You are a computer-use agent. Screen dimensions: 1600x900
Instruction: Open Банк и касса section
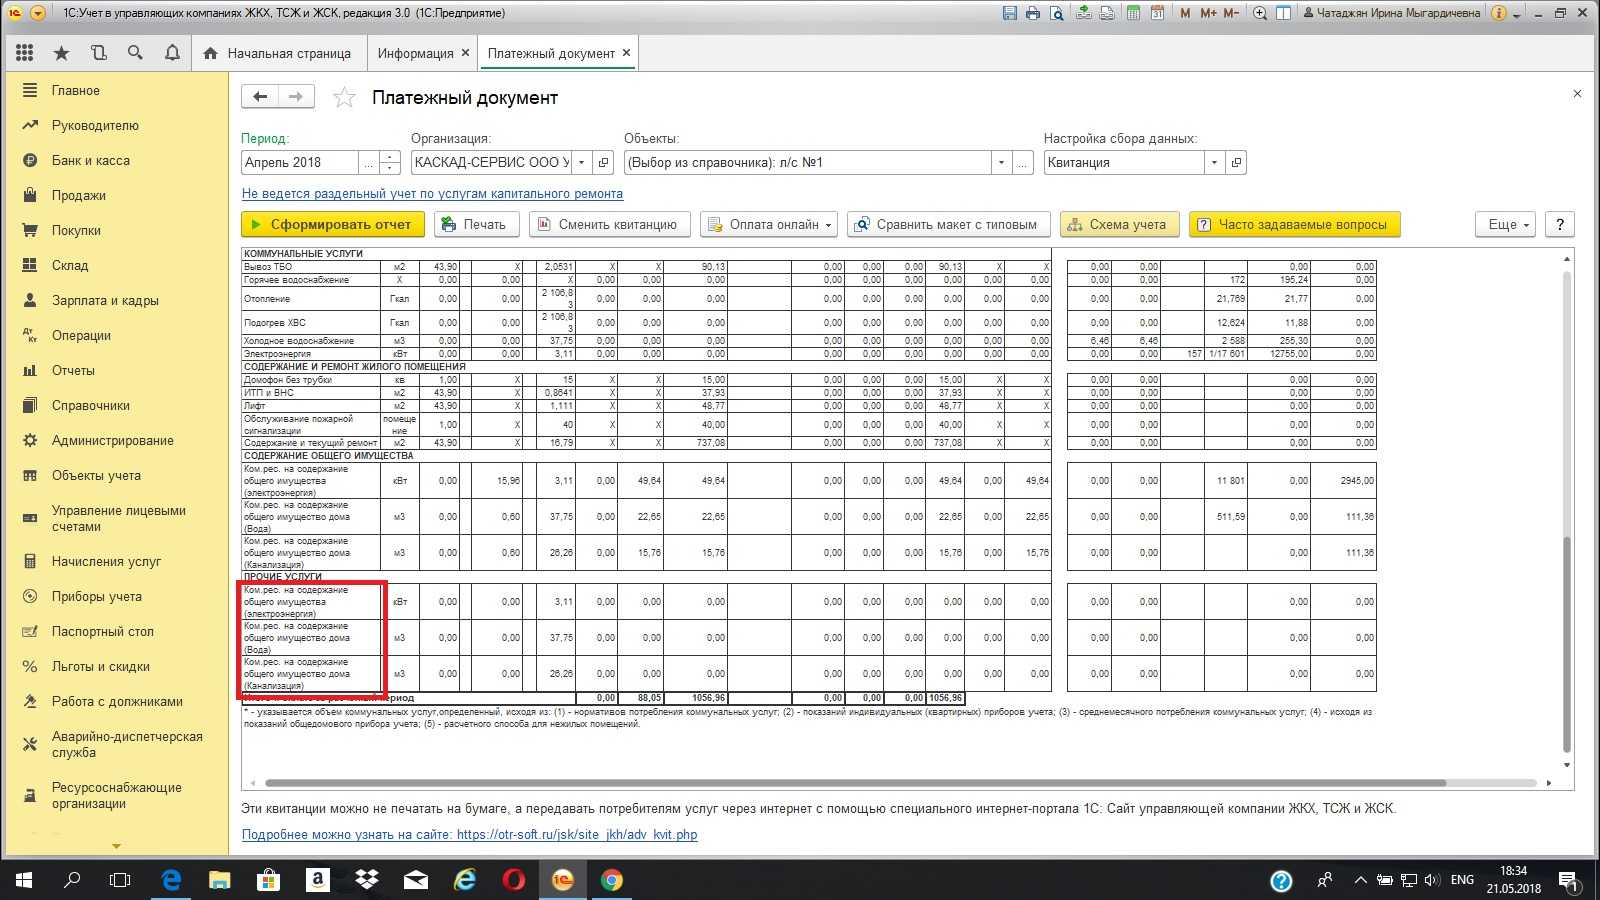click(x=91, y=160)
